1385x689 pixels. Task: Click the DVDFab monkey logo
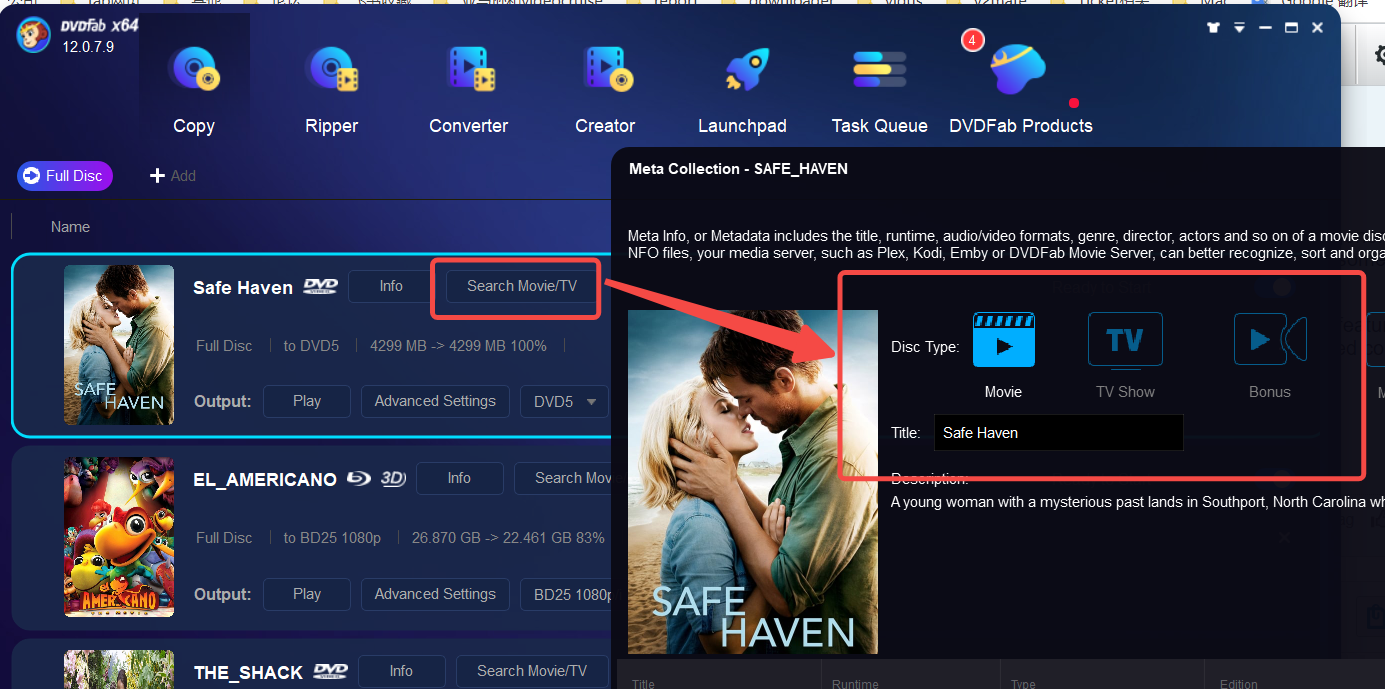click(x=34, y=35)
